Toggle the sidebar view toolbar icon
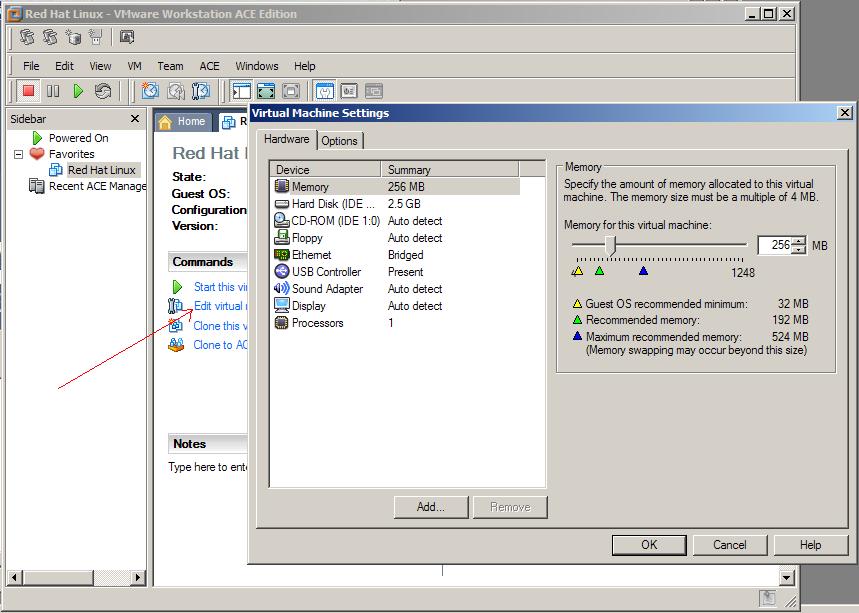The image size is (859, 613). click(241, 91)
